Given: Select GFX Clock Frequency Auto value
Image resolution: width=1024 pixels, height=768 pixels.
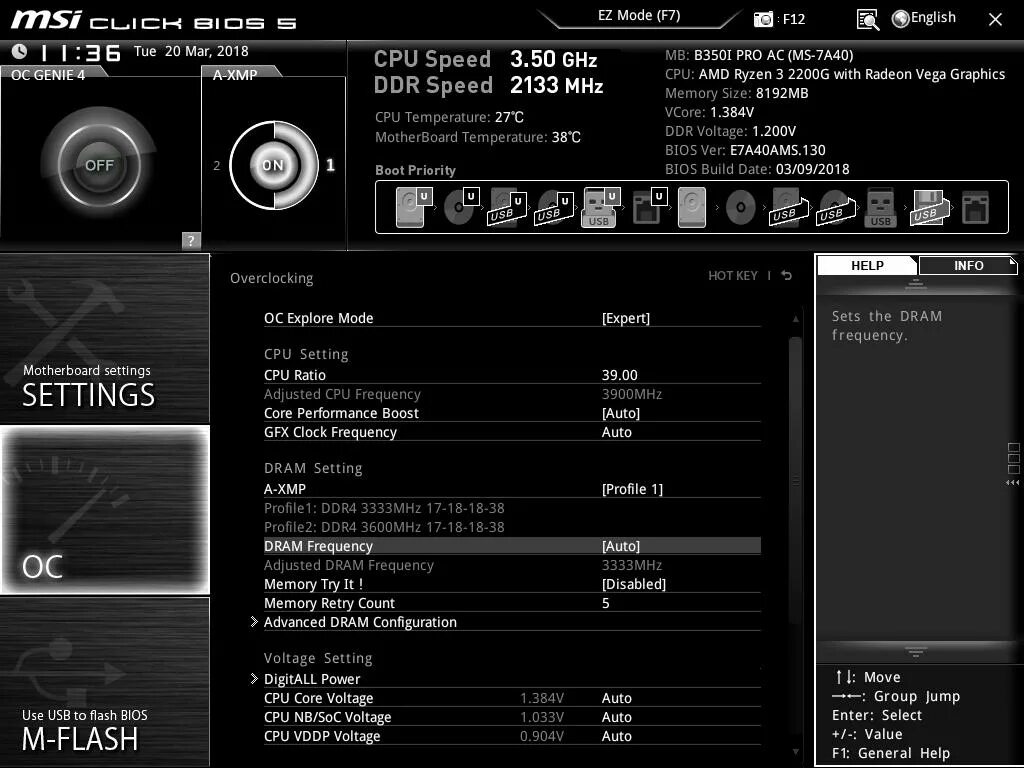Looking at the screenshot, I should (616, 432).
